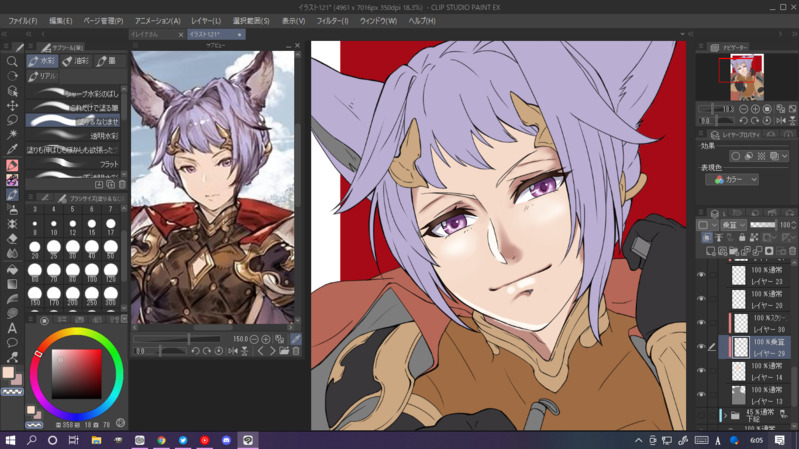Open フィルター(I) menu
This screenshot has width=799, height=449.
[x=332, y=21]
